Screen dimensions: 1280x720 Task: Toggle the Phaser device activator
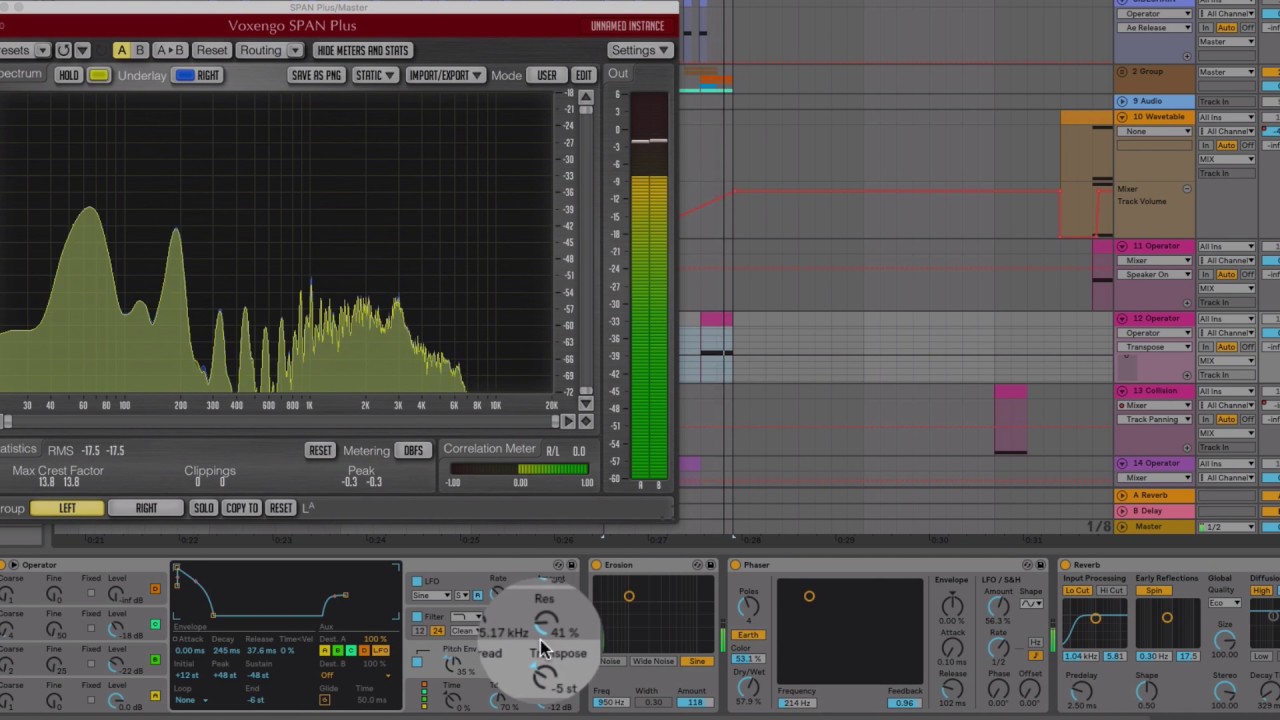coord(736,566)
